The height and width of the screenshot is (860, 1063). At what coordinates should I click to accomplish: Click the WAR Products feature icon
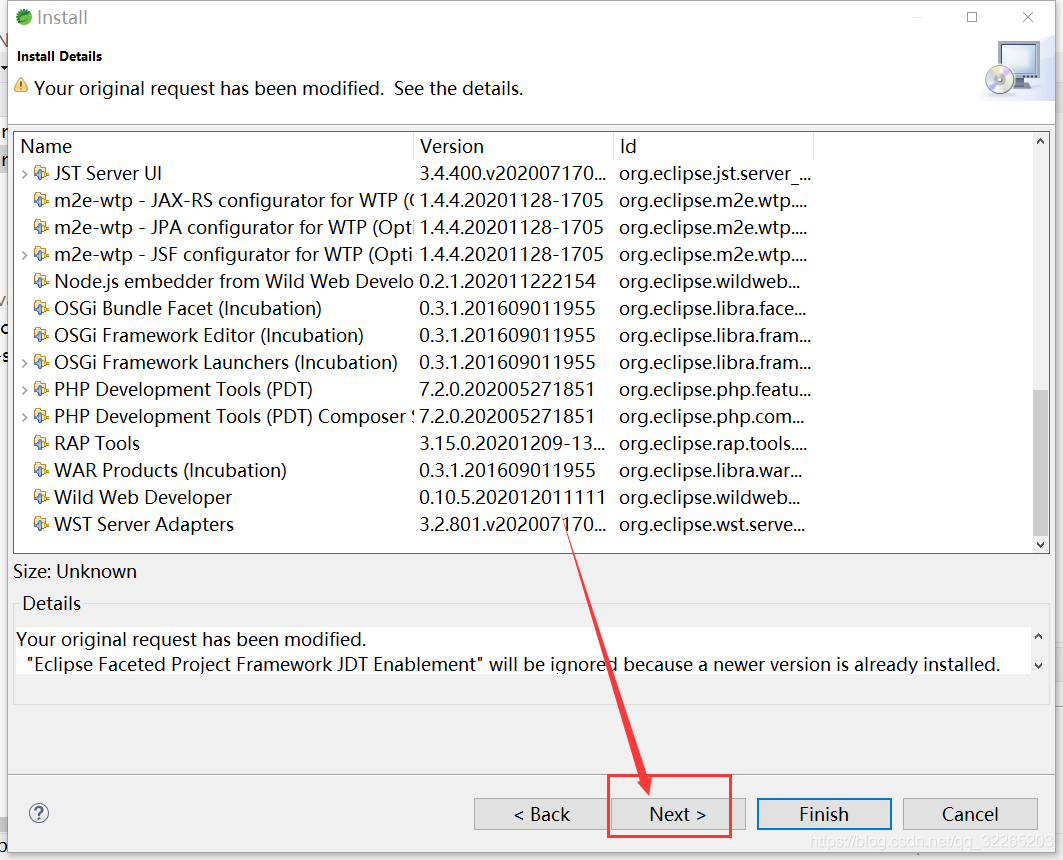coord(41,470)
